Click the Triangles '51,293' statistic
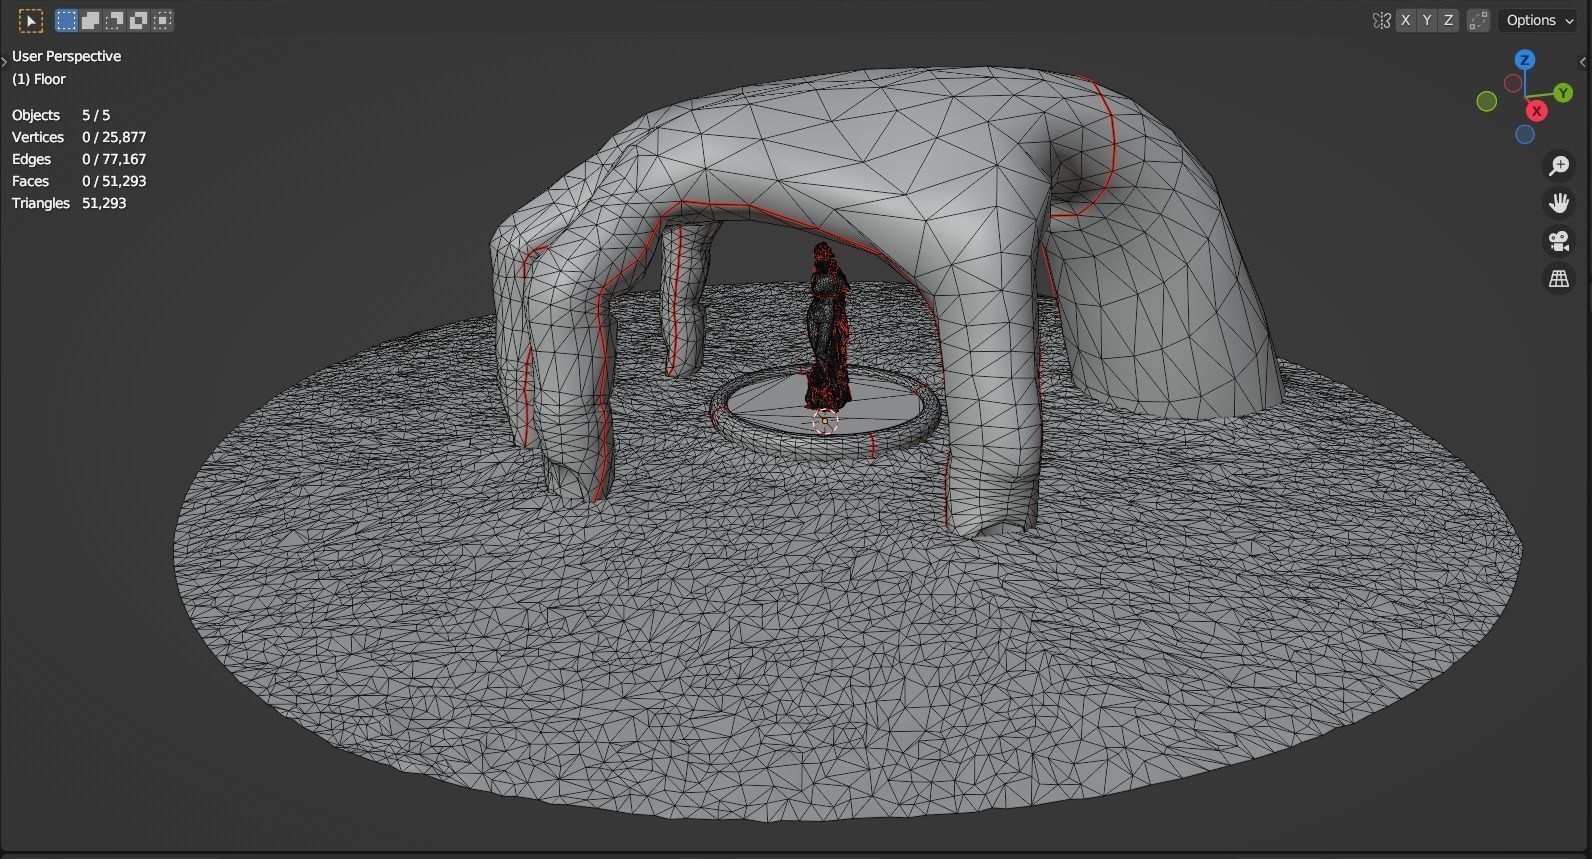The image size is (1592, 859). tap(104, 203)
